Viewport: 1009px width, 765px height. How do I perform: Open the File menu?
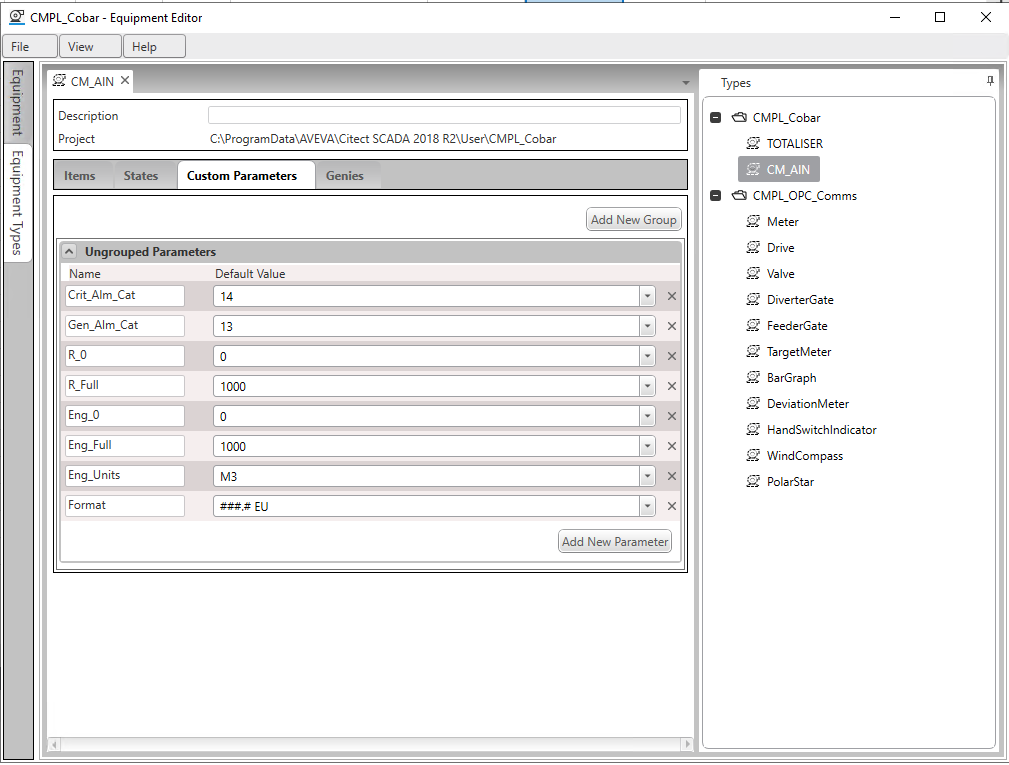point(30,46)
